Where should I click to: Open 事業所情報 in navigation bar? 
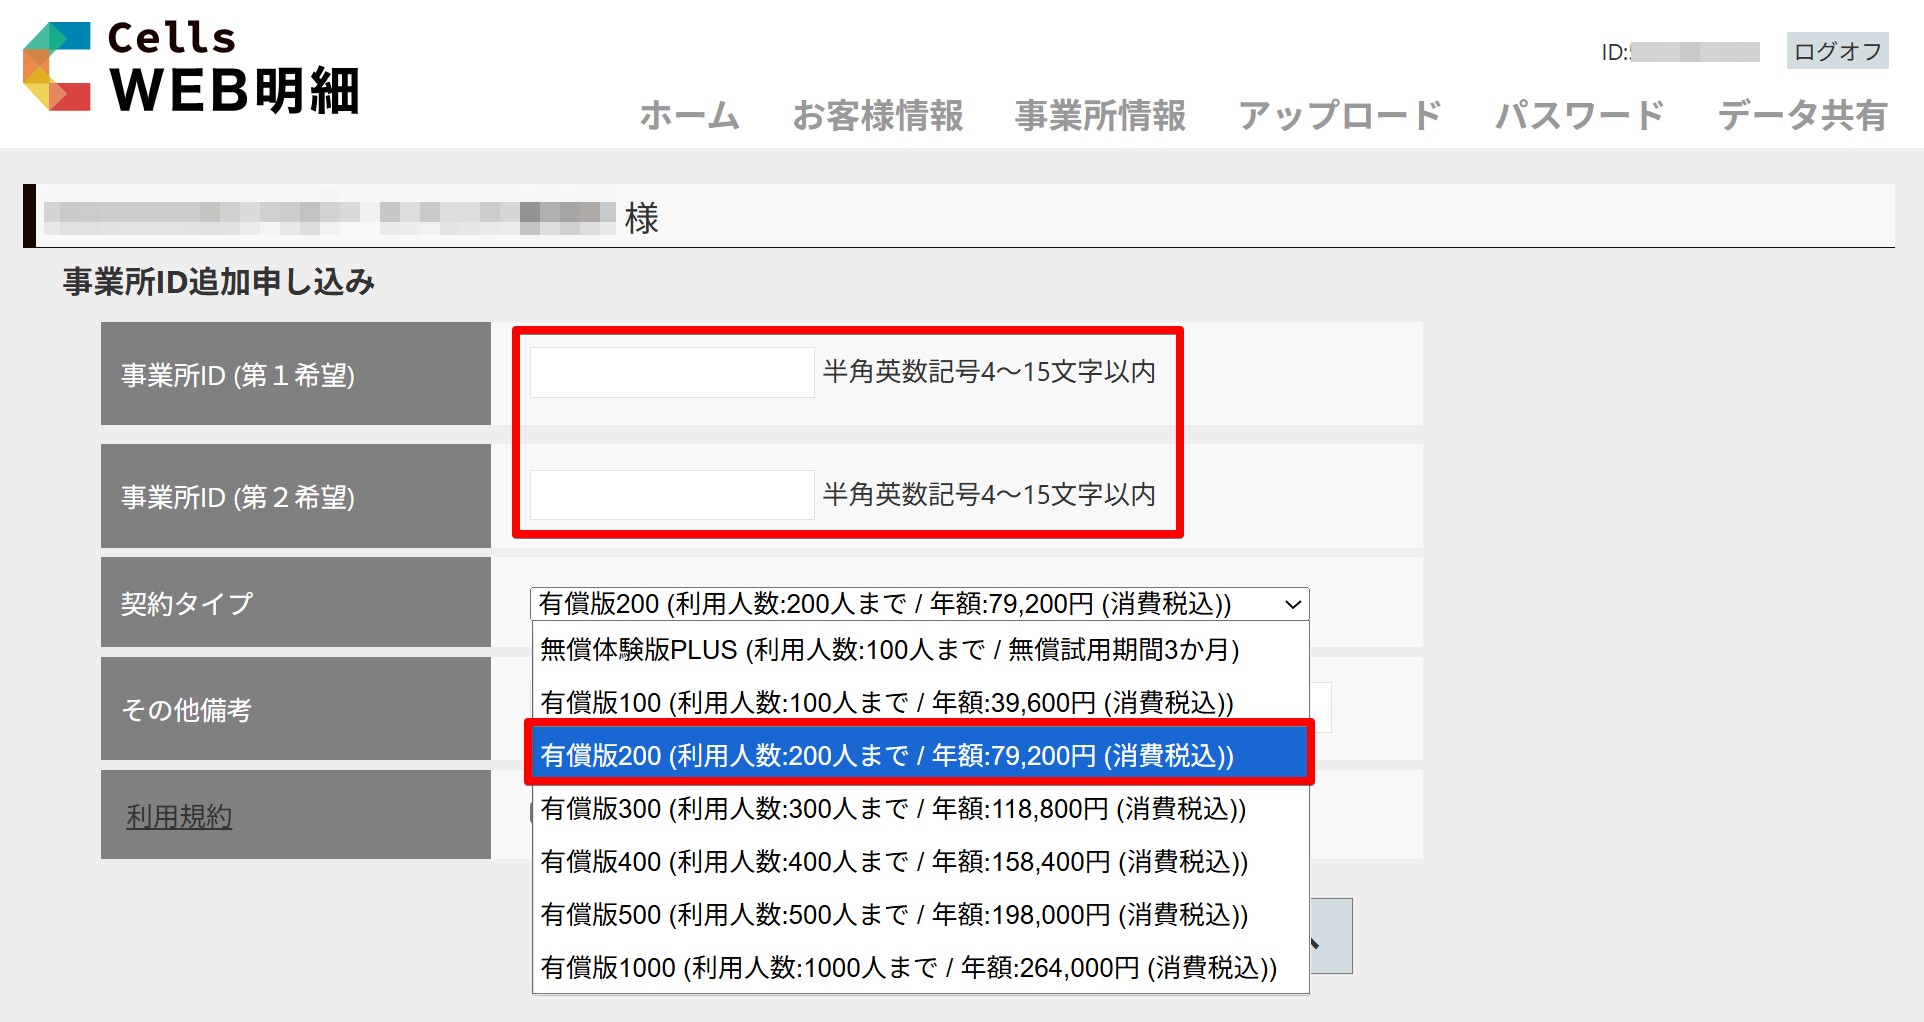point(1100,116)
